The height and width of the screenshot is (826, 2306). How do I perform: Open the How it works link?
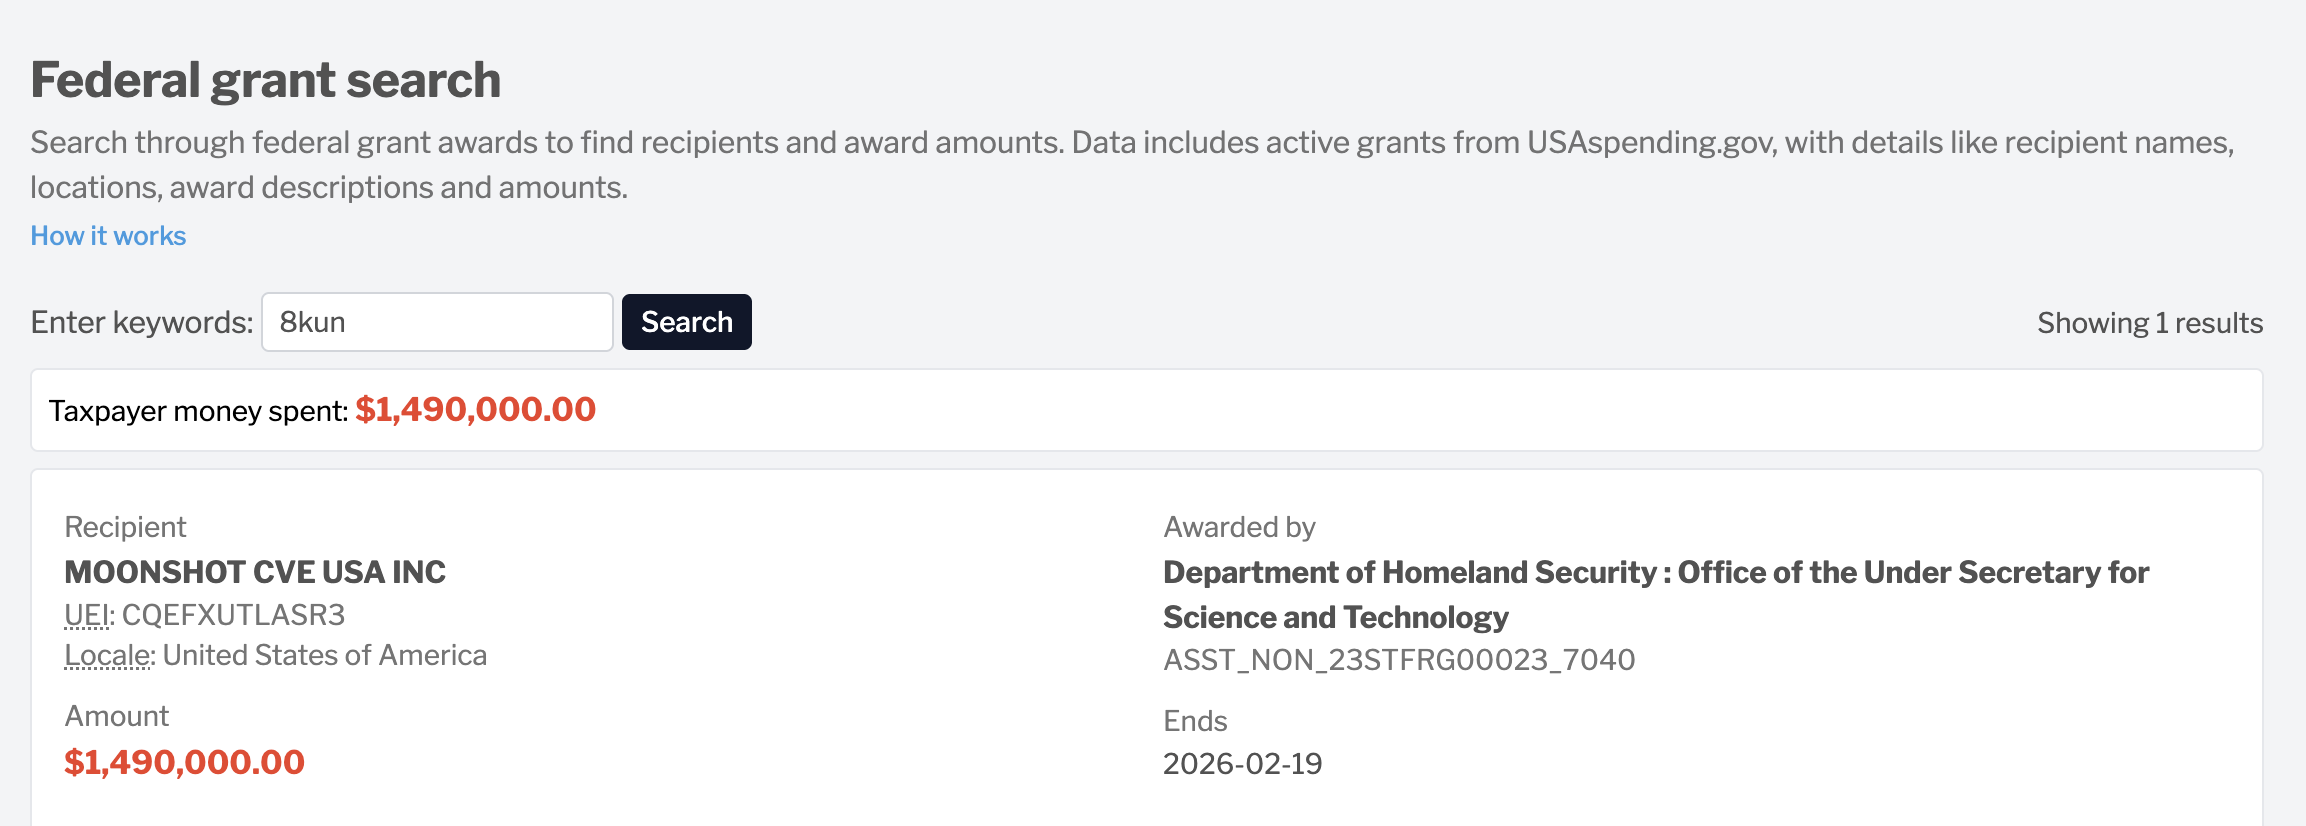point(108,236)
